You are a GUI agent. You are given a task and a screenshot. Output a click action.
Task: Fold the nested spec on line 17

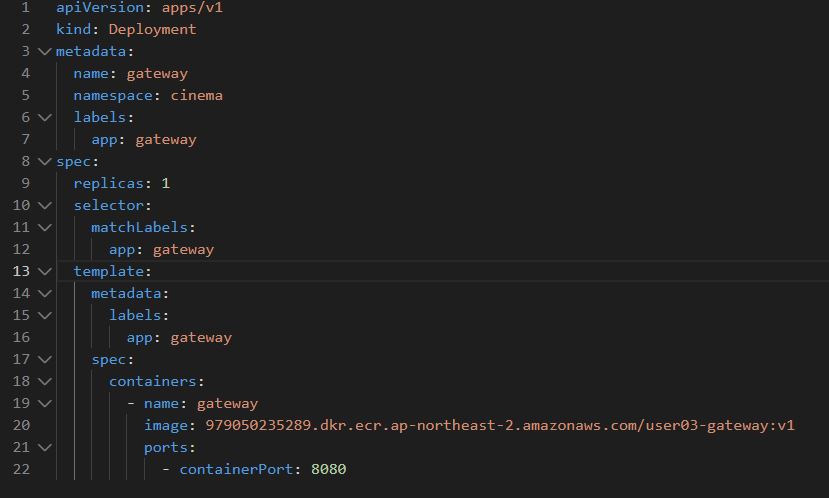coord(45,359)
